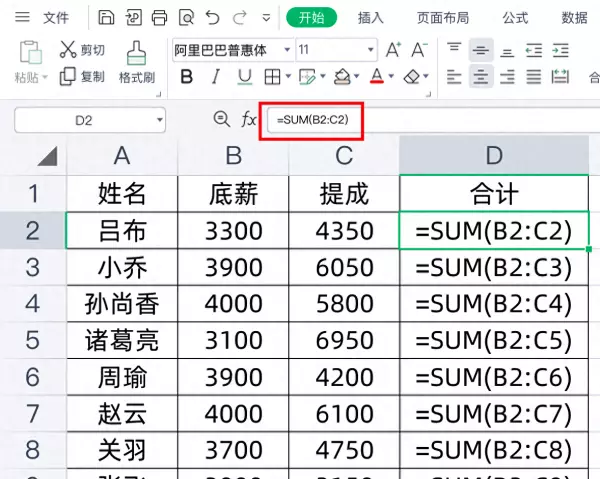Open the font name dropdown 阿里巴巴普惠体

[x=287, y=50]
